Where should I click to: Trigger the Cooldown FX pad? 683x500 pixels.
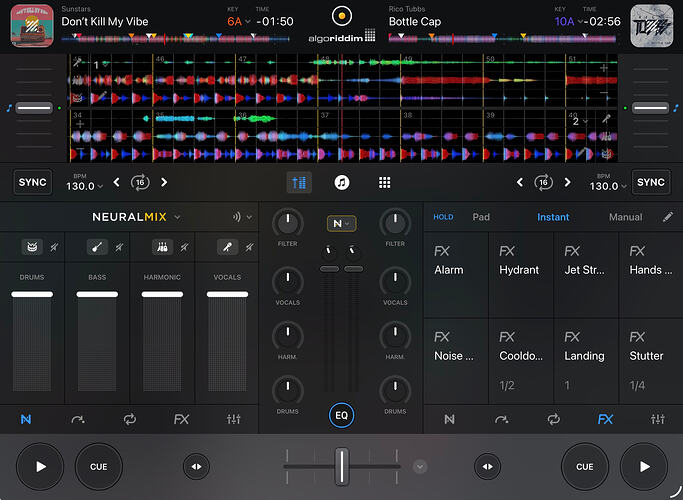(x=521, y=361)
